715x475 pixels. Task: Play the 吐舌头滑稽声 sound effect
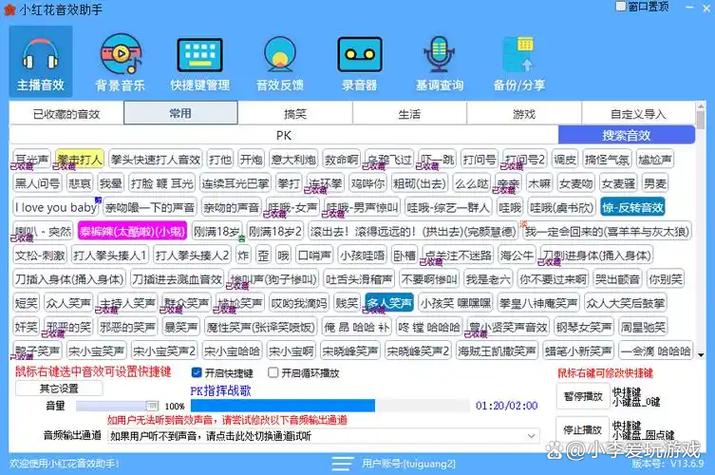pos(359,279)
